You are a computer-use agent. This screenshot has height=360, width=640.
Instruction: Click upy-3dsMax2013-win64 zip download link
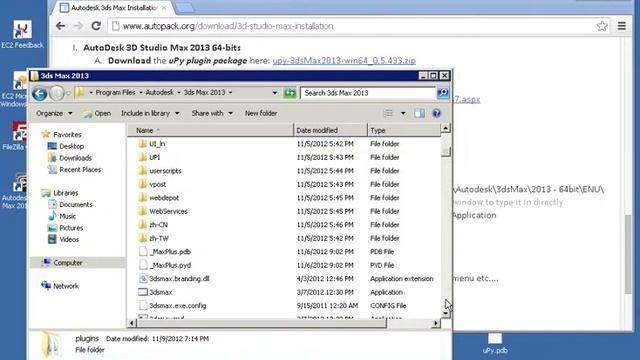[x=344, y=61]
